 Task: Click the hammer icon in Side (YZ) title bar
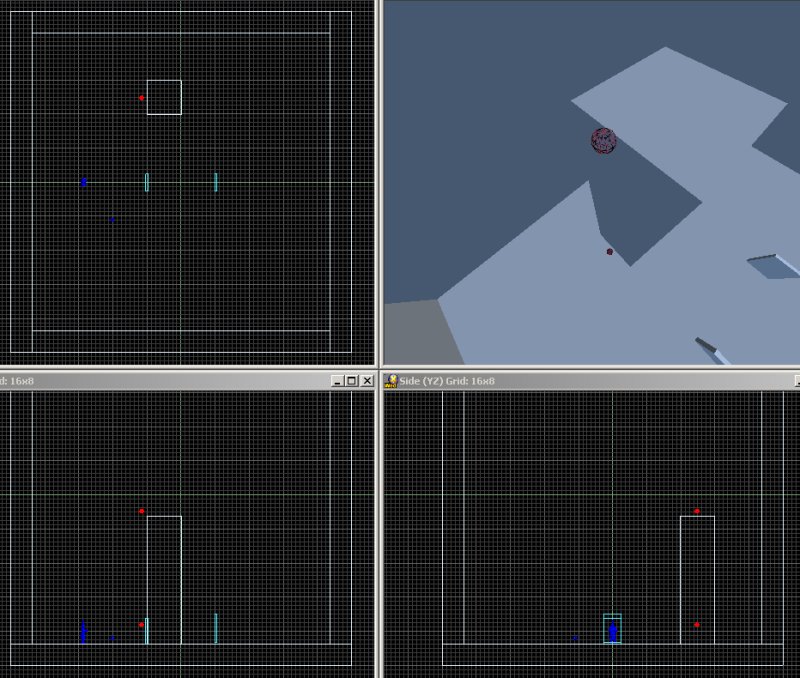392,381
